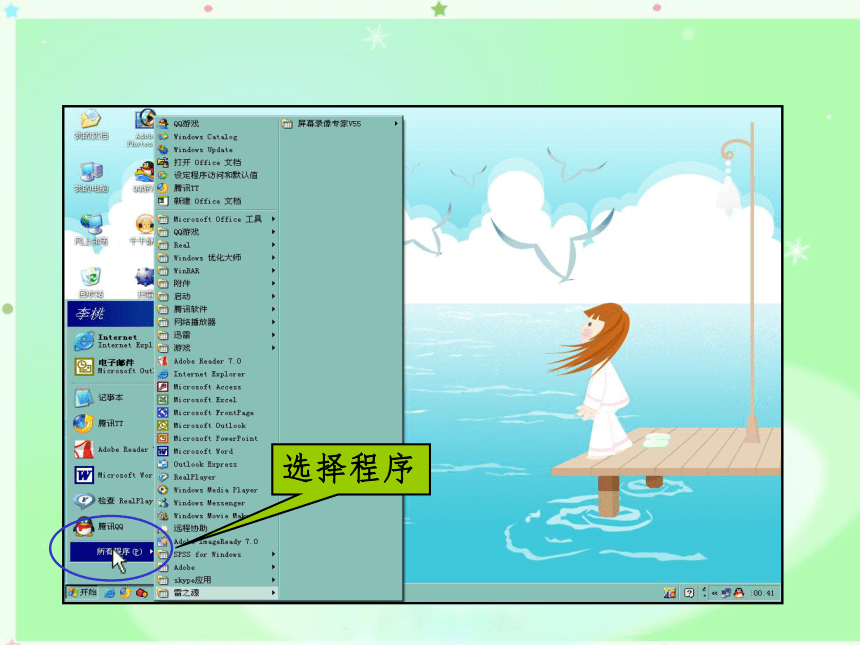860x645 pixels.
Task: Open 我的文档 desktop icon
Action: click(x=91, y=125)
